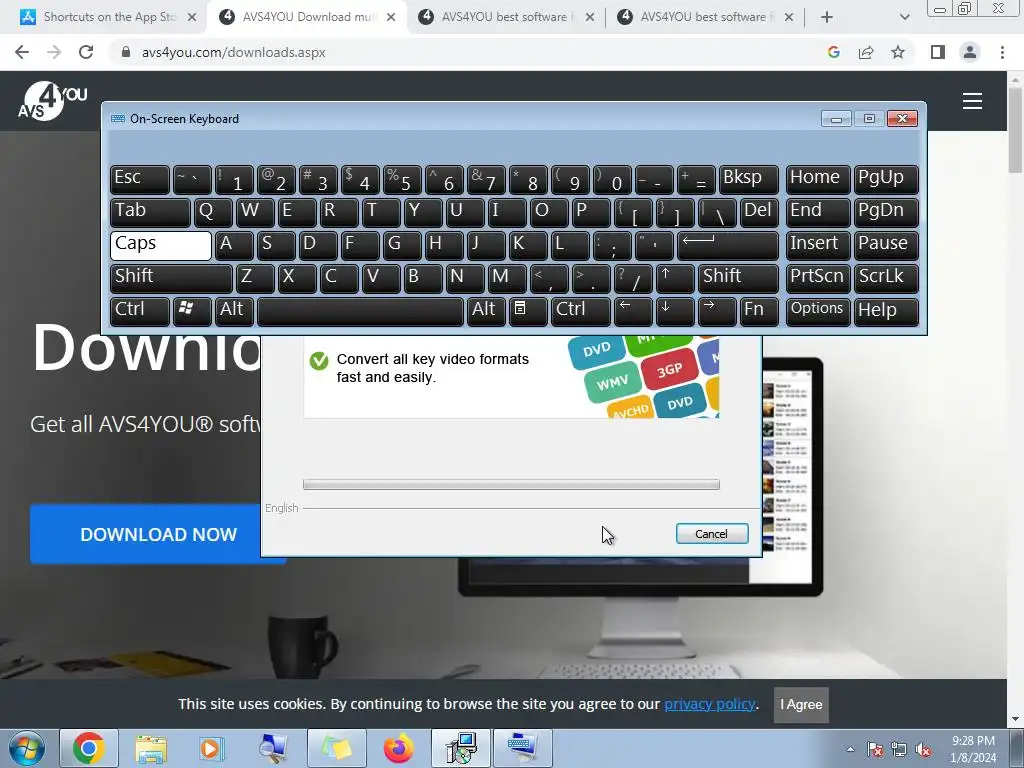Click left Shift key on On-Screen Keyboard
The height and width of the screenshot is (768, 1024).
(x=171, y=278)
